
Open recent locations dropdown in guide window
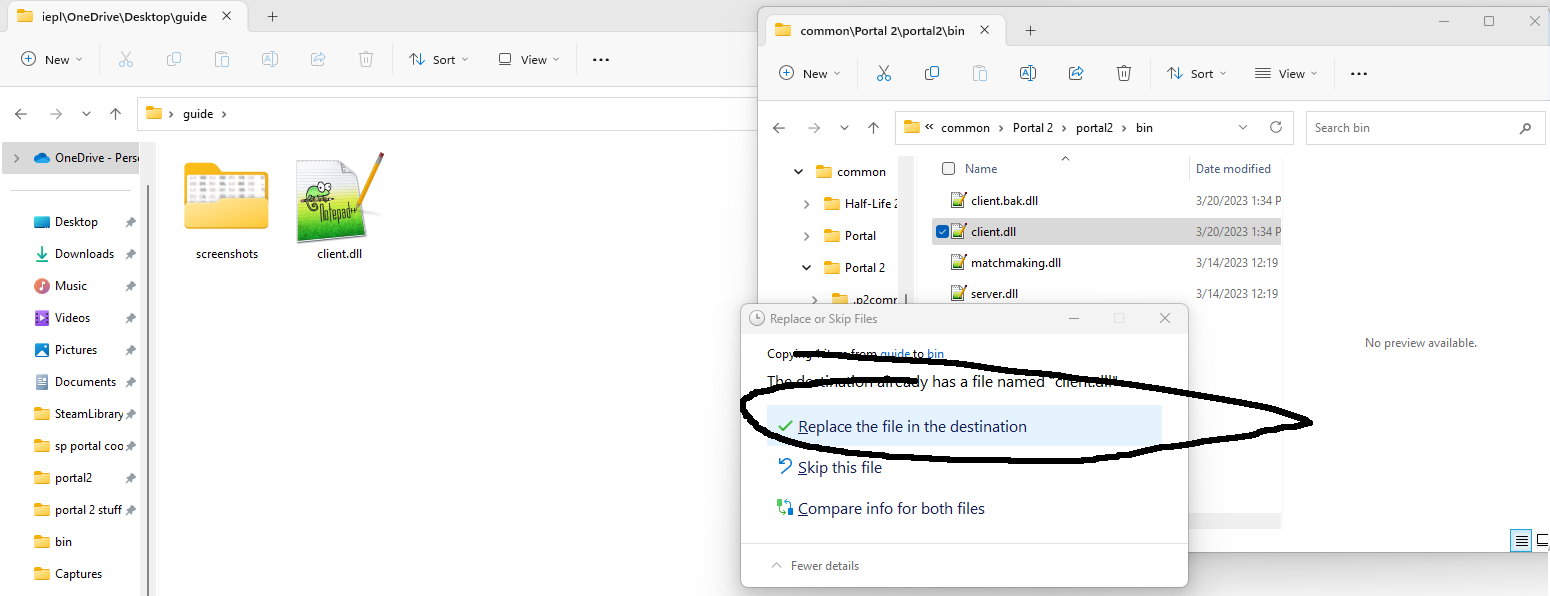[86, 114]
